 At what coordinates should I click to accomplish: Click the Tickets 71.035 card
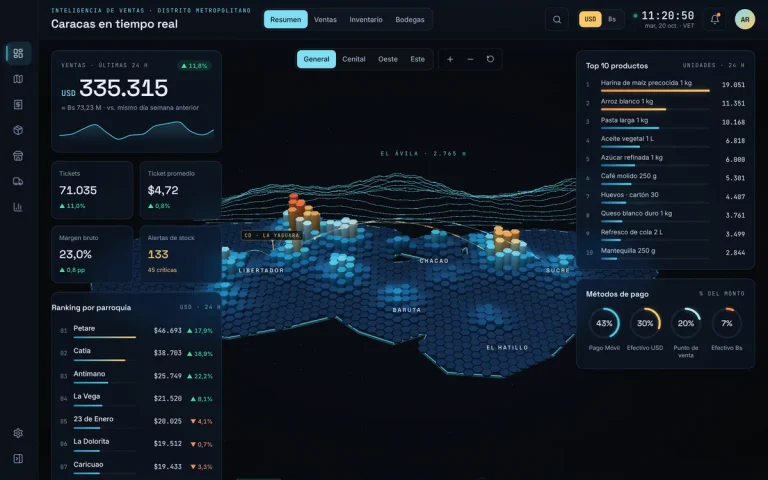coord(92,190)
